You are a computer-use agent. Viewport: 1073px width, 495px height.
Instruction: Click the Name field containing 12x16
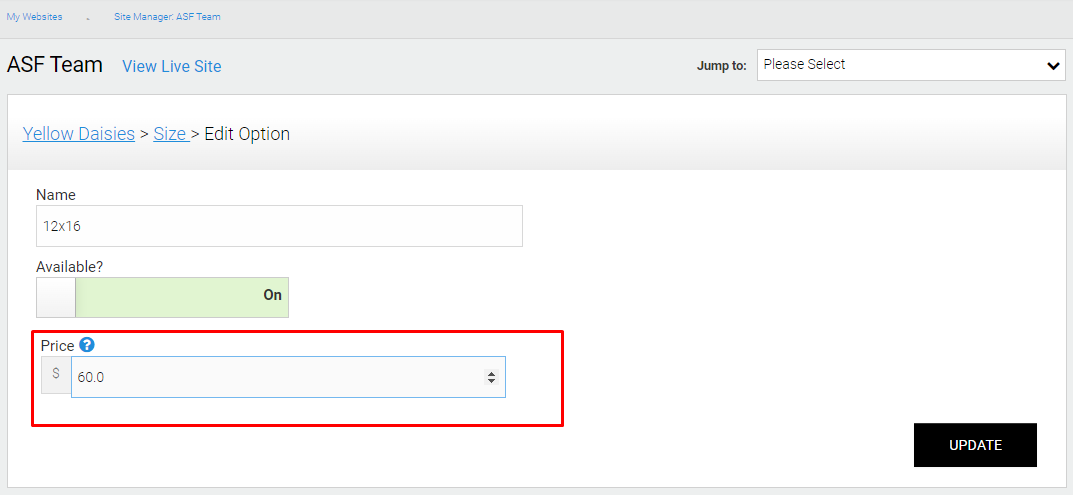click(x=279, y=226)
